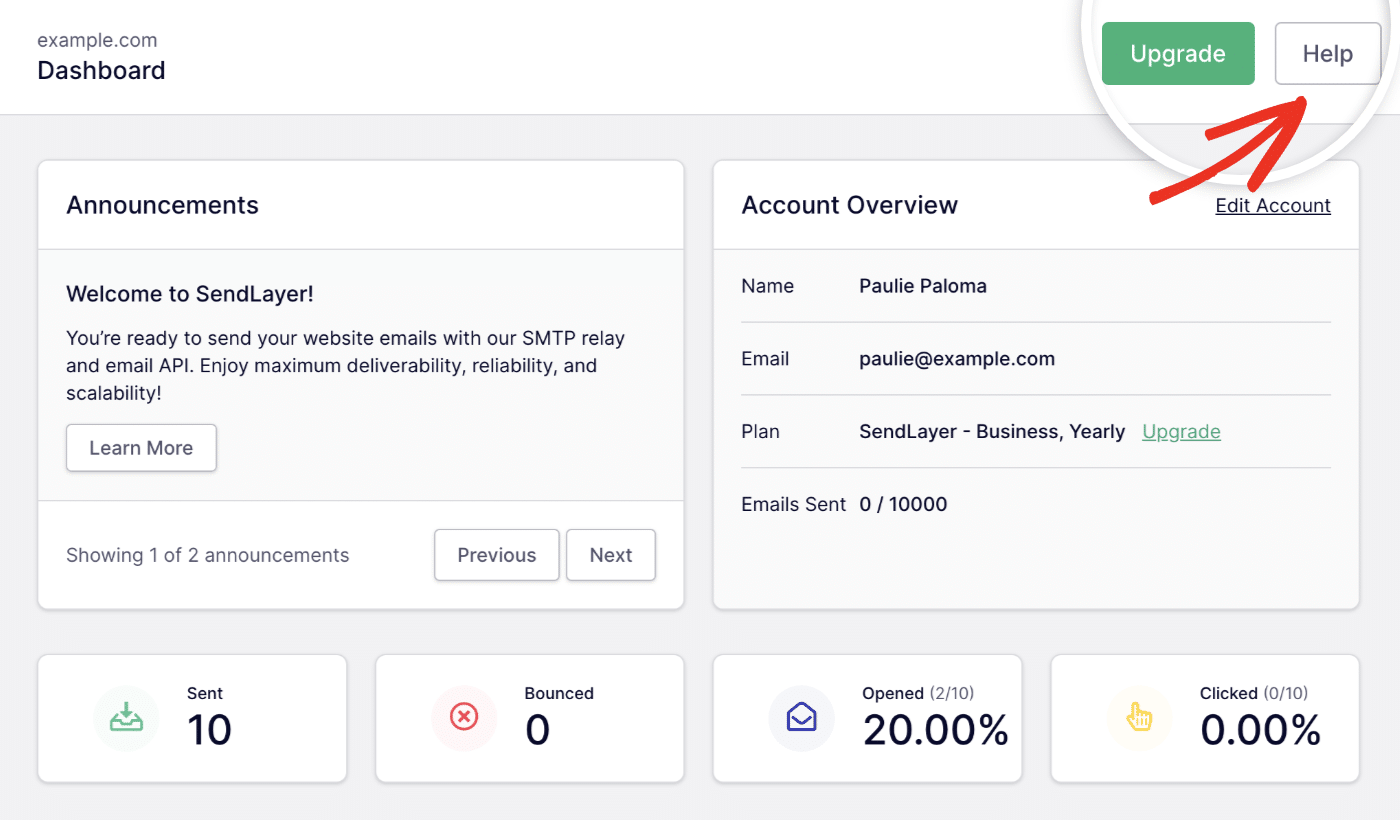Go to the Previous announcement
1400x820 pixels.
point(497,555)
